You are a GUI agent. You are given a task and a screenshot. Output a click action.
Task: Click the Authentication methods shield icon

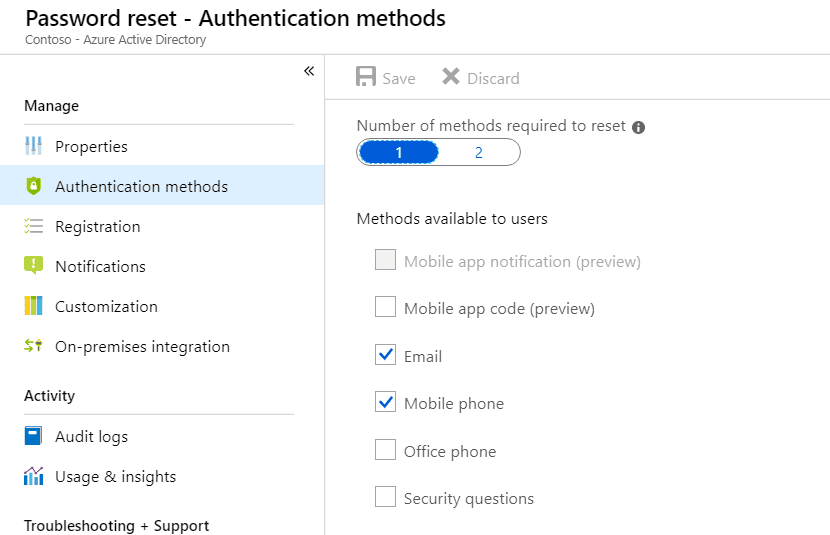click(33, 186)
